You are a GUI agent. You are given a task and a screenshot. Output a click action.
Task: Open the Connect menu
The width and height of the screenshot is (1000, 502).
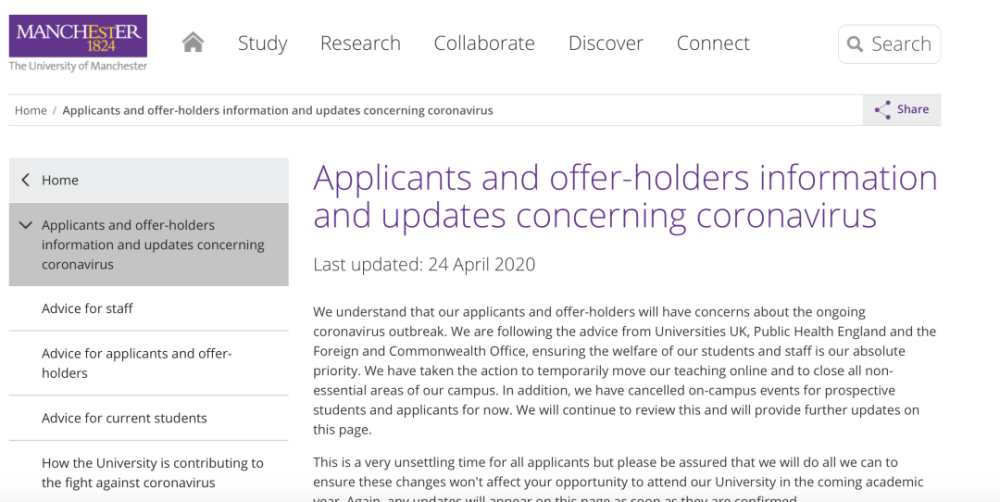tap(713, 43)
